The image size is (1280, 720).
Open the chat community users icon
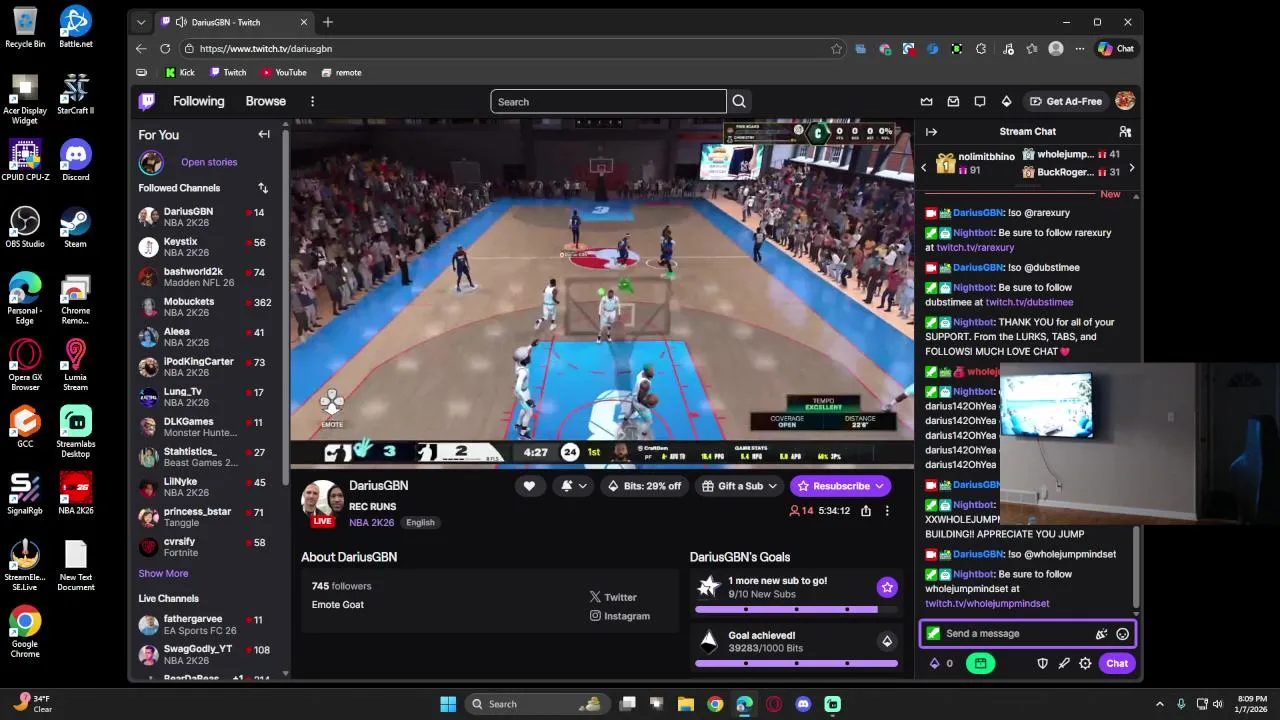(x=1125, y=131)
